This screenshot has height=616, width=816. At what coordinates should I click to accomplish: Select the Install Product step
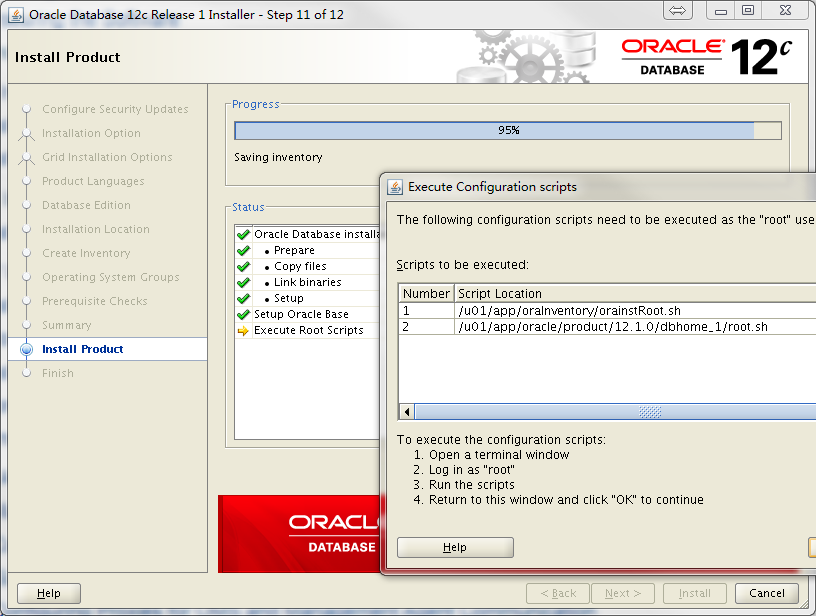point(83,349)
